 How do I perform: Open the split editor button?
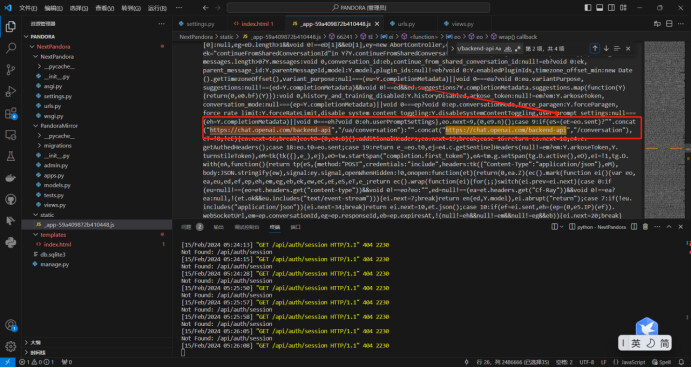[669, 24]
